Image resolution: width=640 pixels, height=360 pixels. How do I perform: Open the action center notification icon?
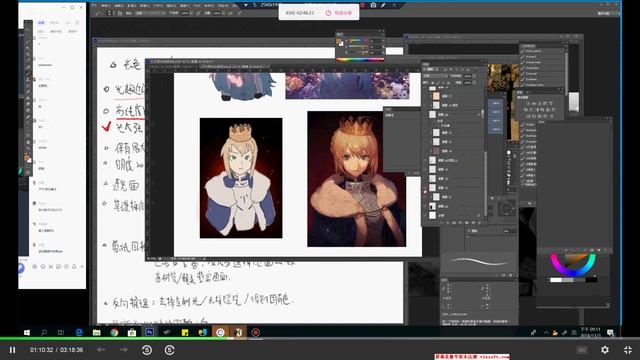[610, 333]
